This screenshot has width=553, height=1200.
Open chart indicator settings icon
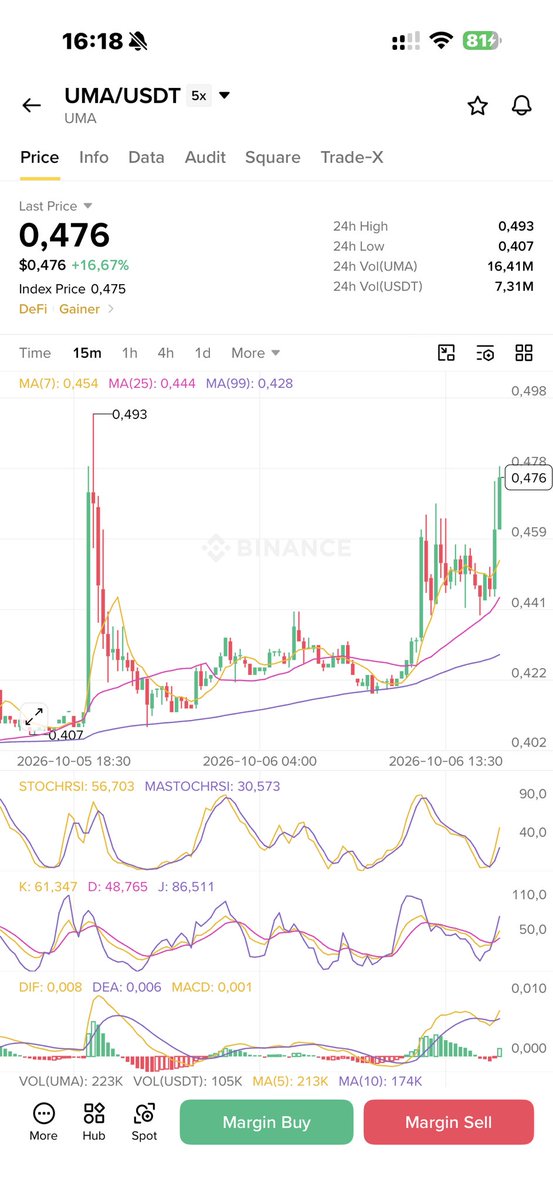(485, 352)
